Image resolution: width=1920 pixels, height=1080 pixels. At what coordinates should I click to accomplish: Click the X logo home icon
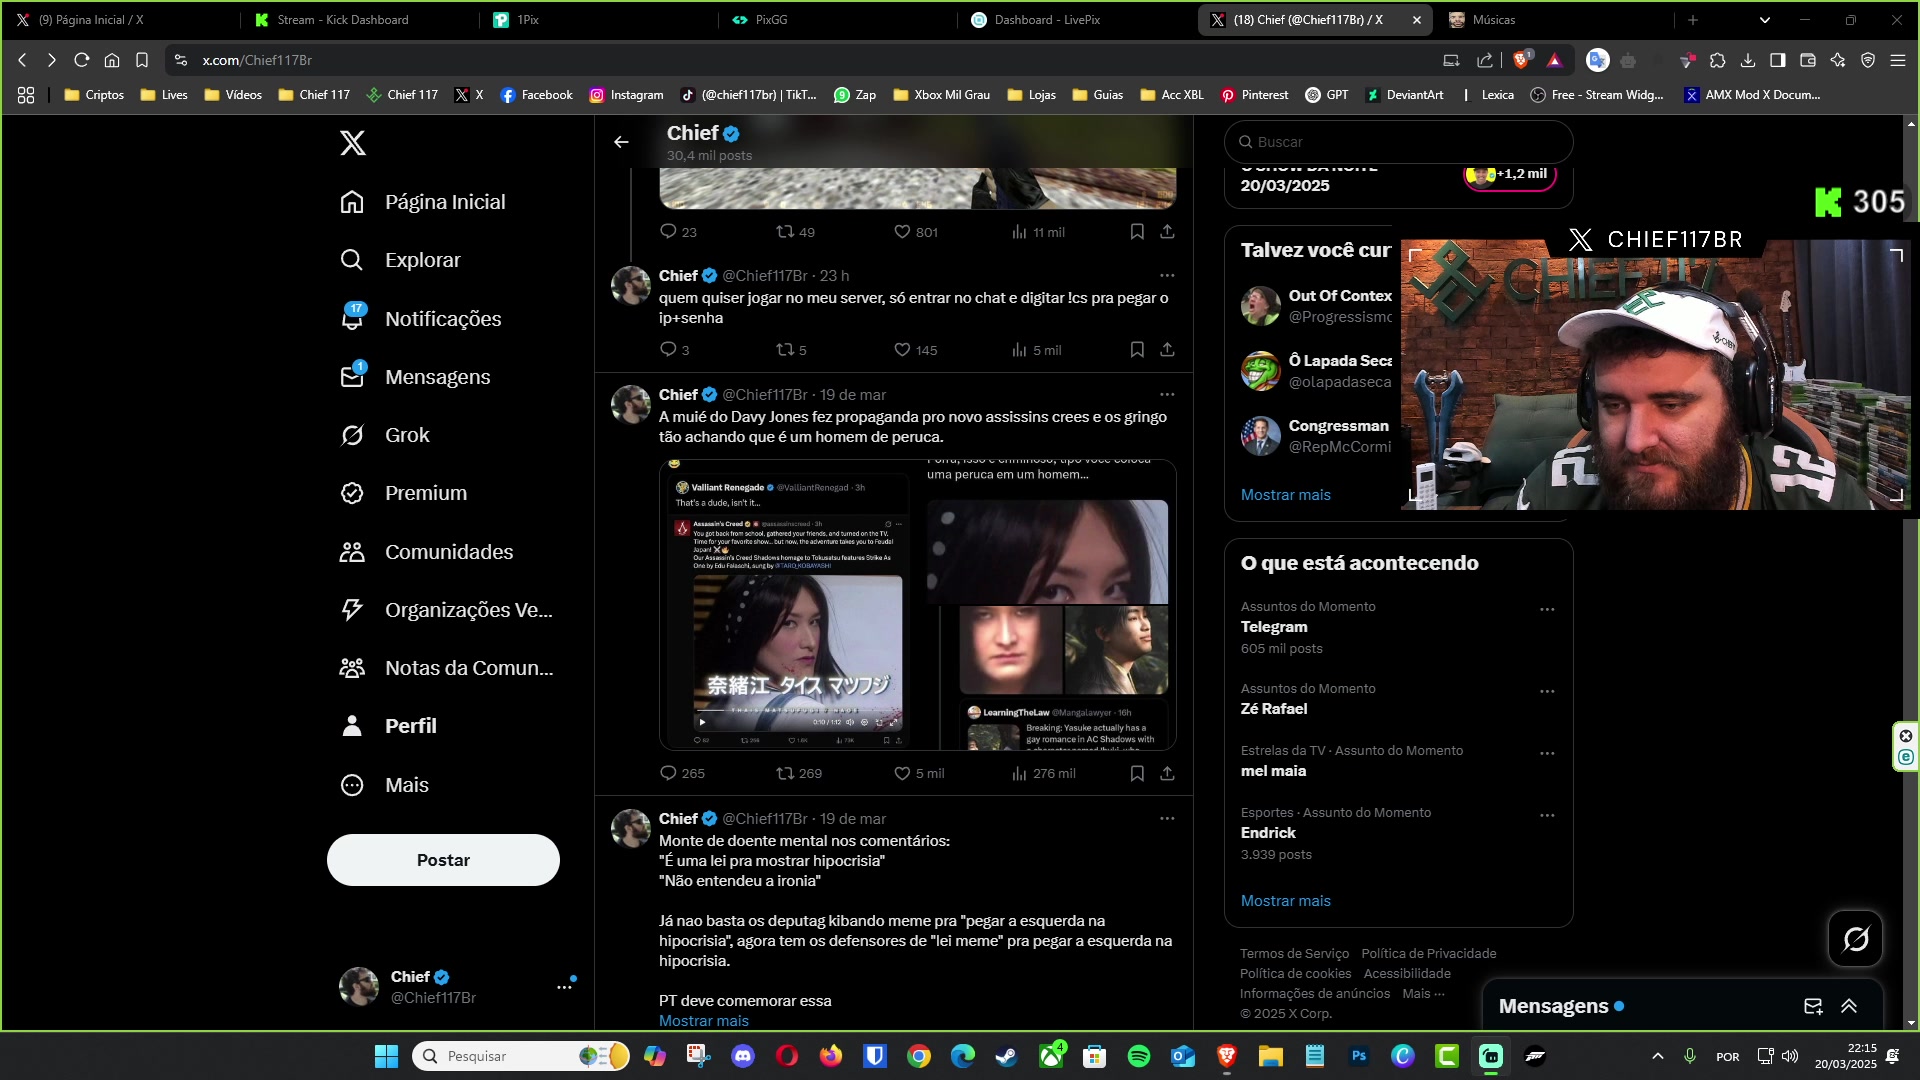[353, 143]
